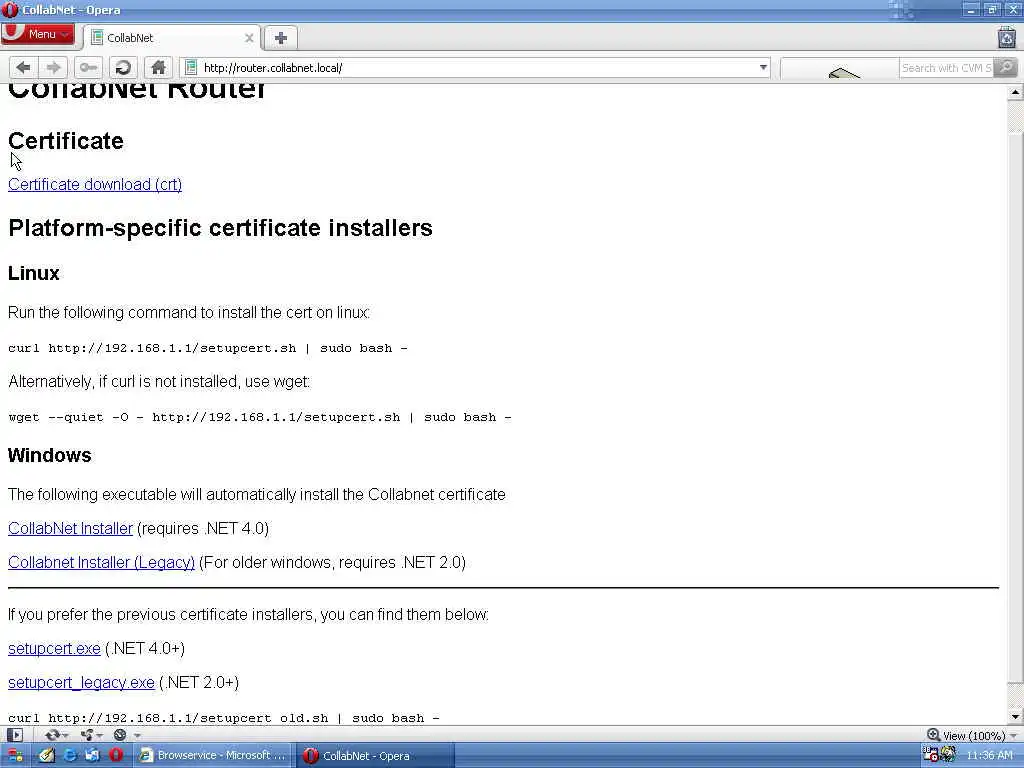This screenshot has height=768, width=1024.
Task: Open the Collabnet Installer (Legacy) link
Action: (x=101, y=562)
